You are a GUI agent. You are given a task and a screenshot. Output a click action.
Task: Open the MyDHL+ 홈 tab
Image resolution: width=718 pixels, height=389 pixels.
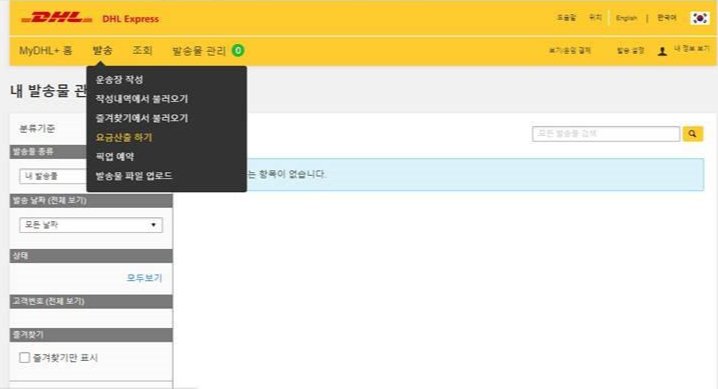pyautogui.click(x=45, y=50)
